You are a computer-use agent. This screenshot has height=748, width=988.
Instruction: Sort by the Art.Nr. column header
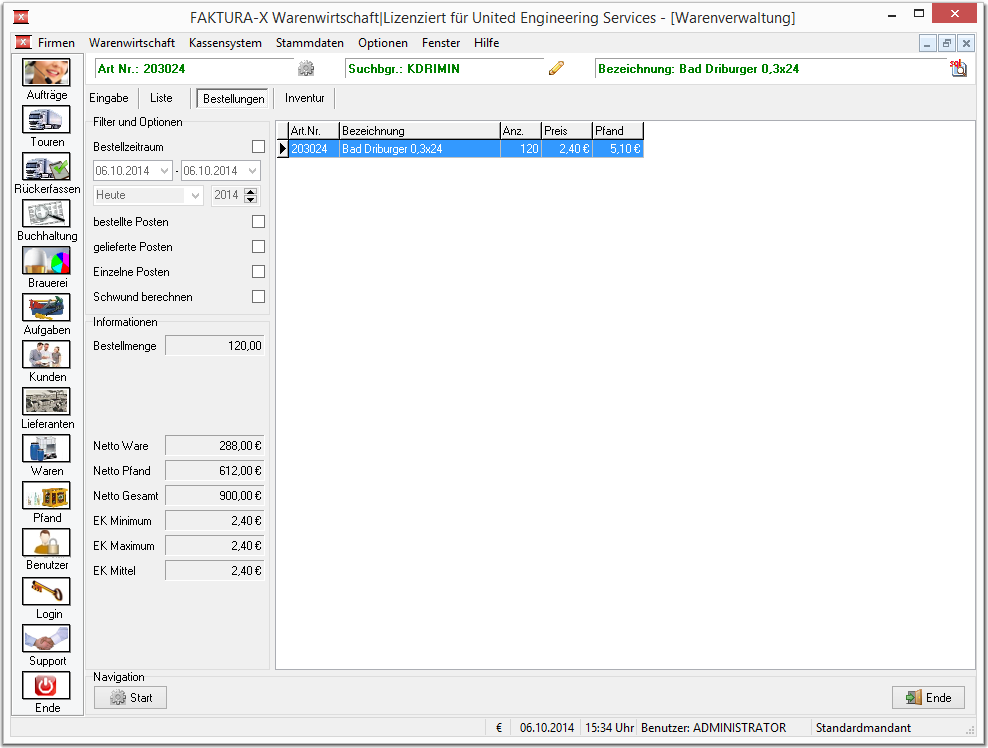coord(314,131)
